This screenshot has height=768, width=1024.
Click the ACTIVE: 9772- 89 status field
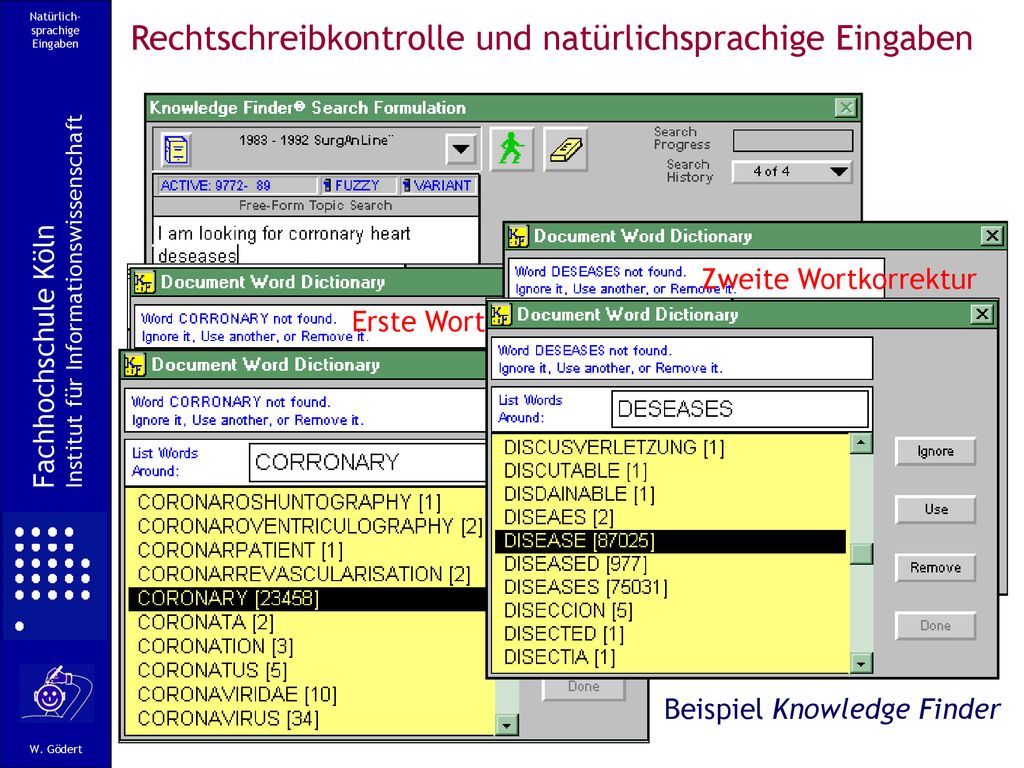point(236,185)
